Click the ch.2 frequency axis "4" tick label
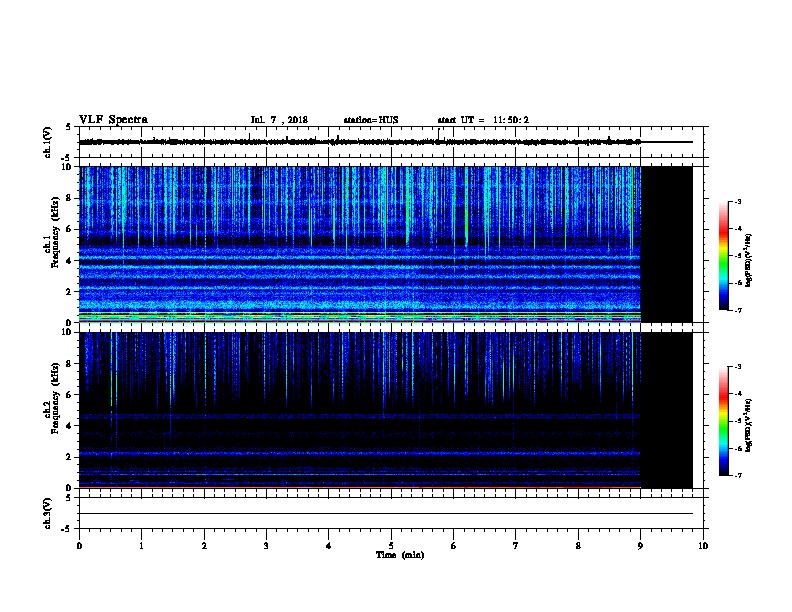This screenshot has width=792, height=612. [x=70, y=426]
